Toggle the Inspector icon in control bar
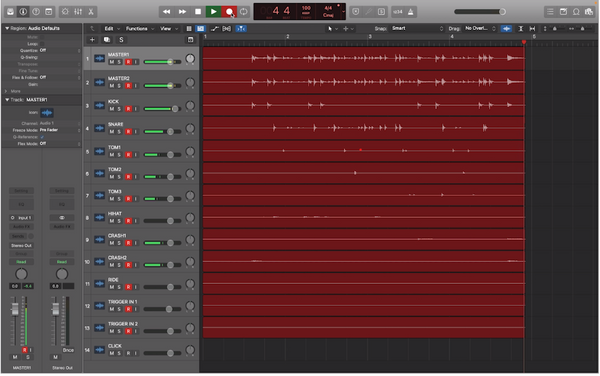 coord(23,12)
